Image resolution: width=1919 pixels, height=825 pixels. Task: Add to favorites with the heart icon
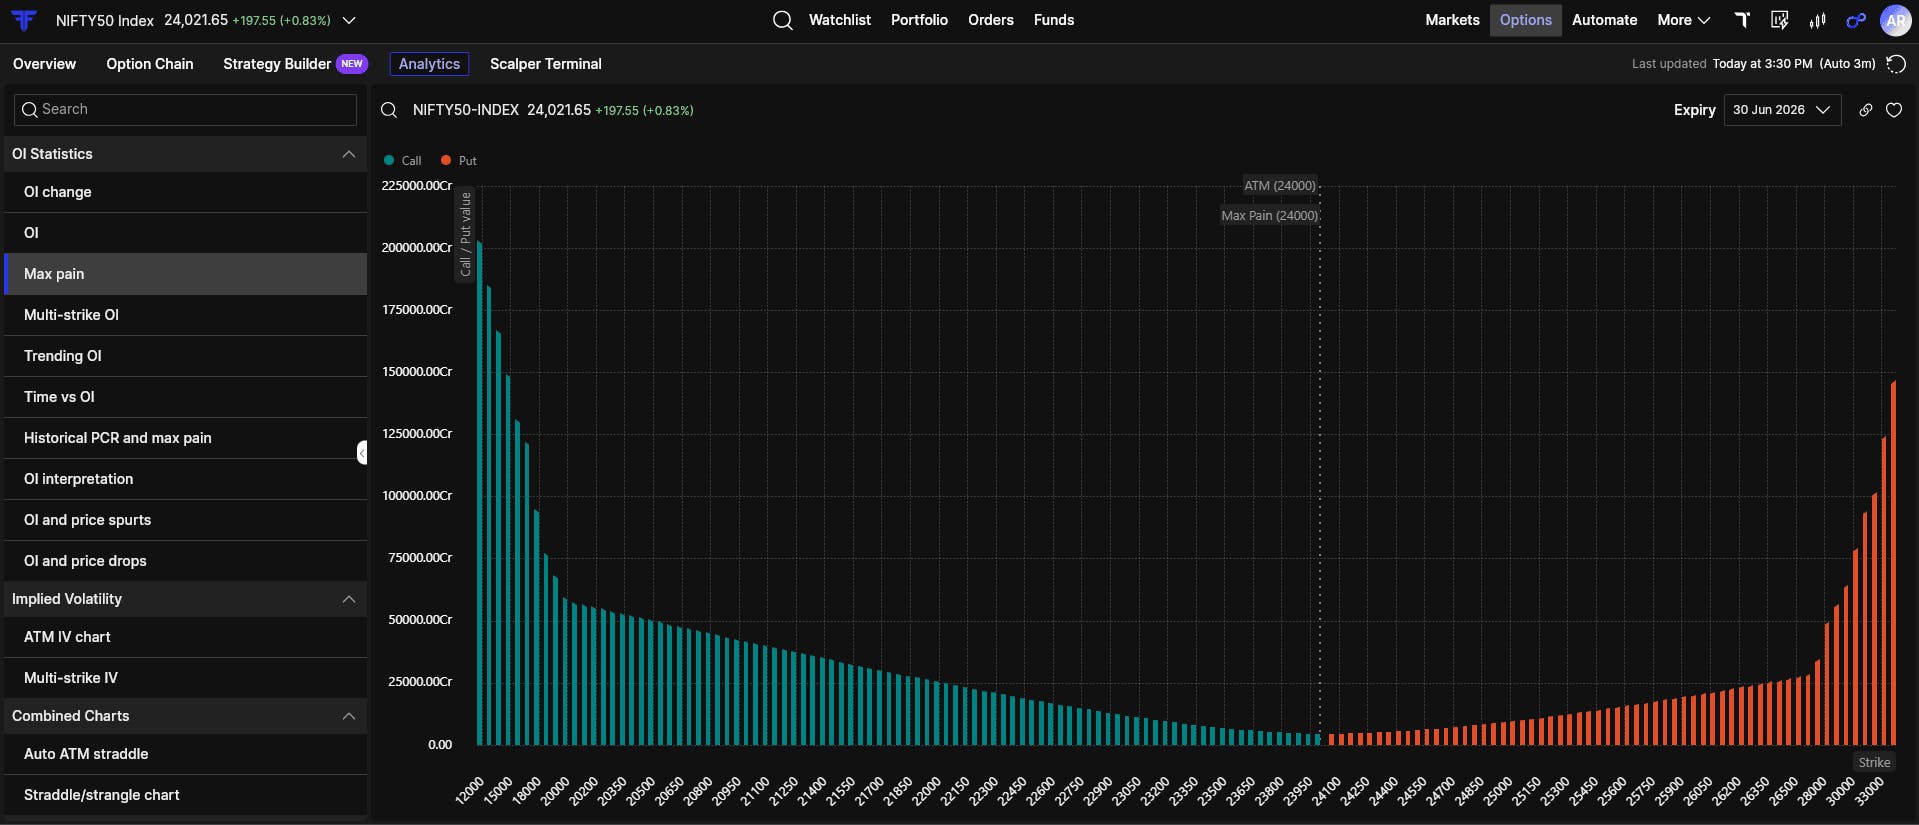[x=1894, y=110]
